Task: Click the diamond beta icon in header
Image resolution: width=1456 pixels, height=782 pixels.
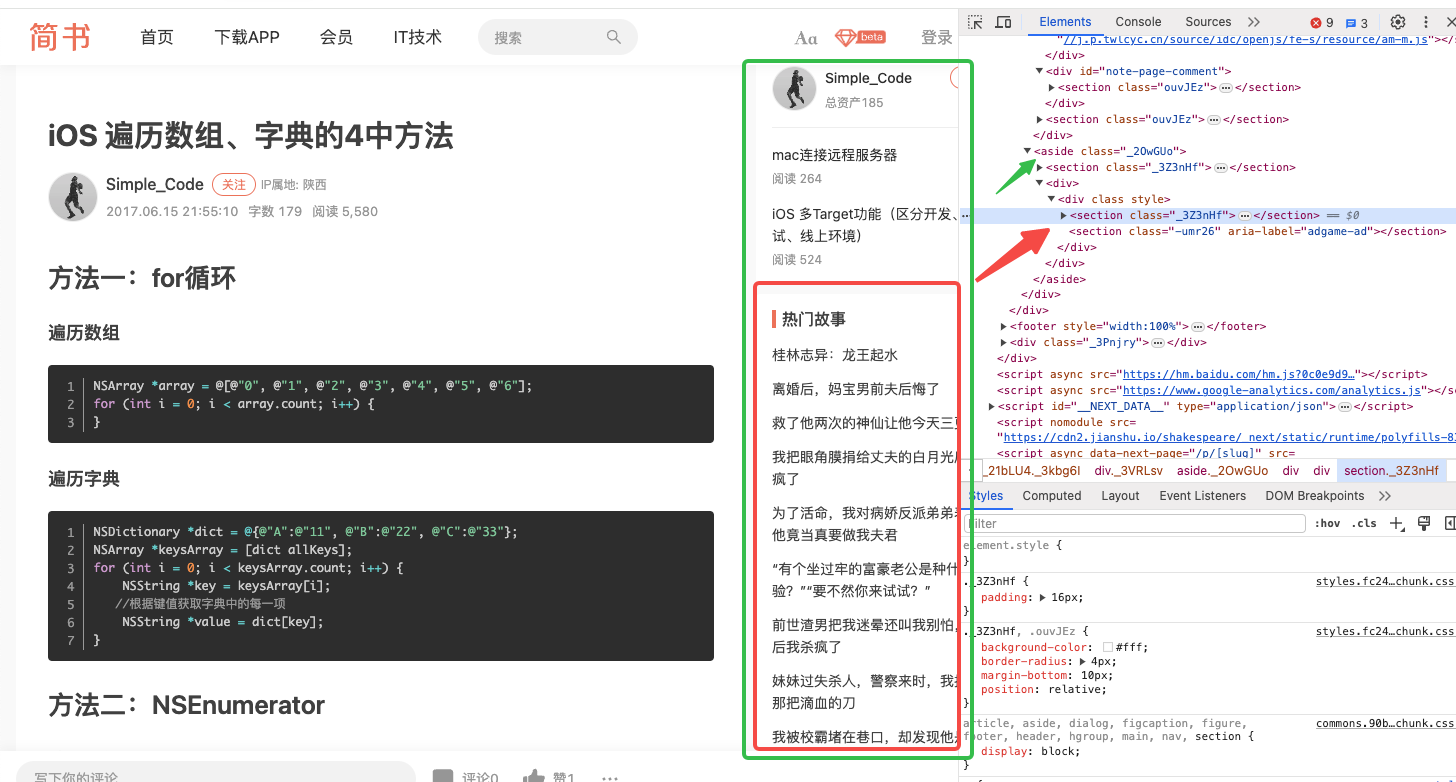Action: (x=860, y=37)
